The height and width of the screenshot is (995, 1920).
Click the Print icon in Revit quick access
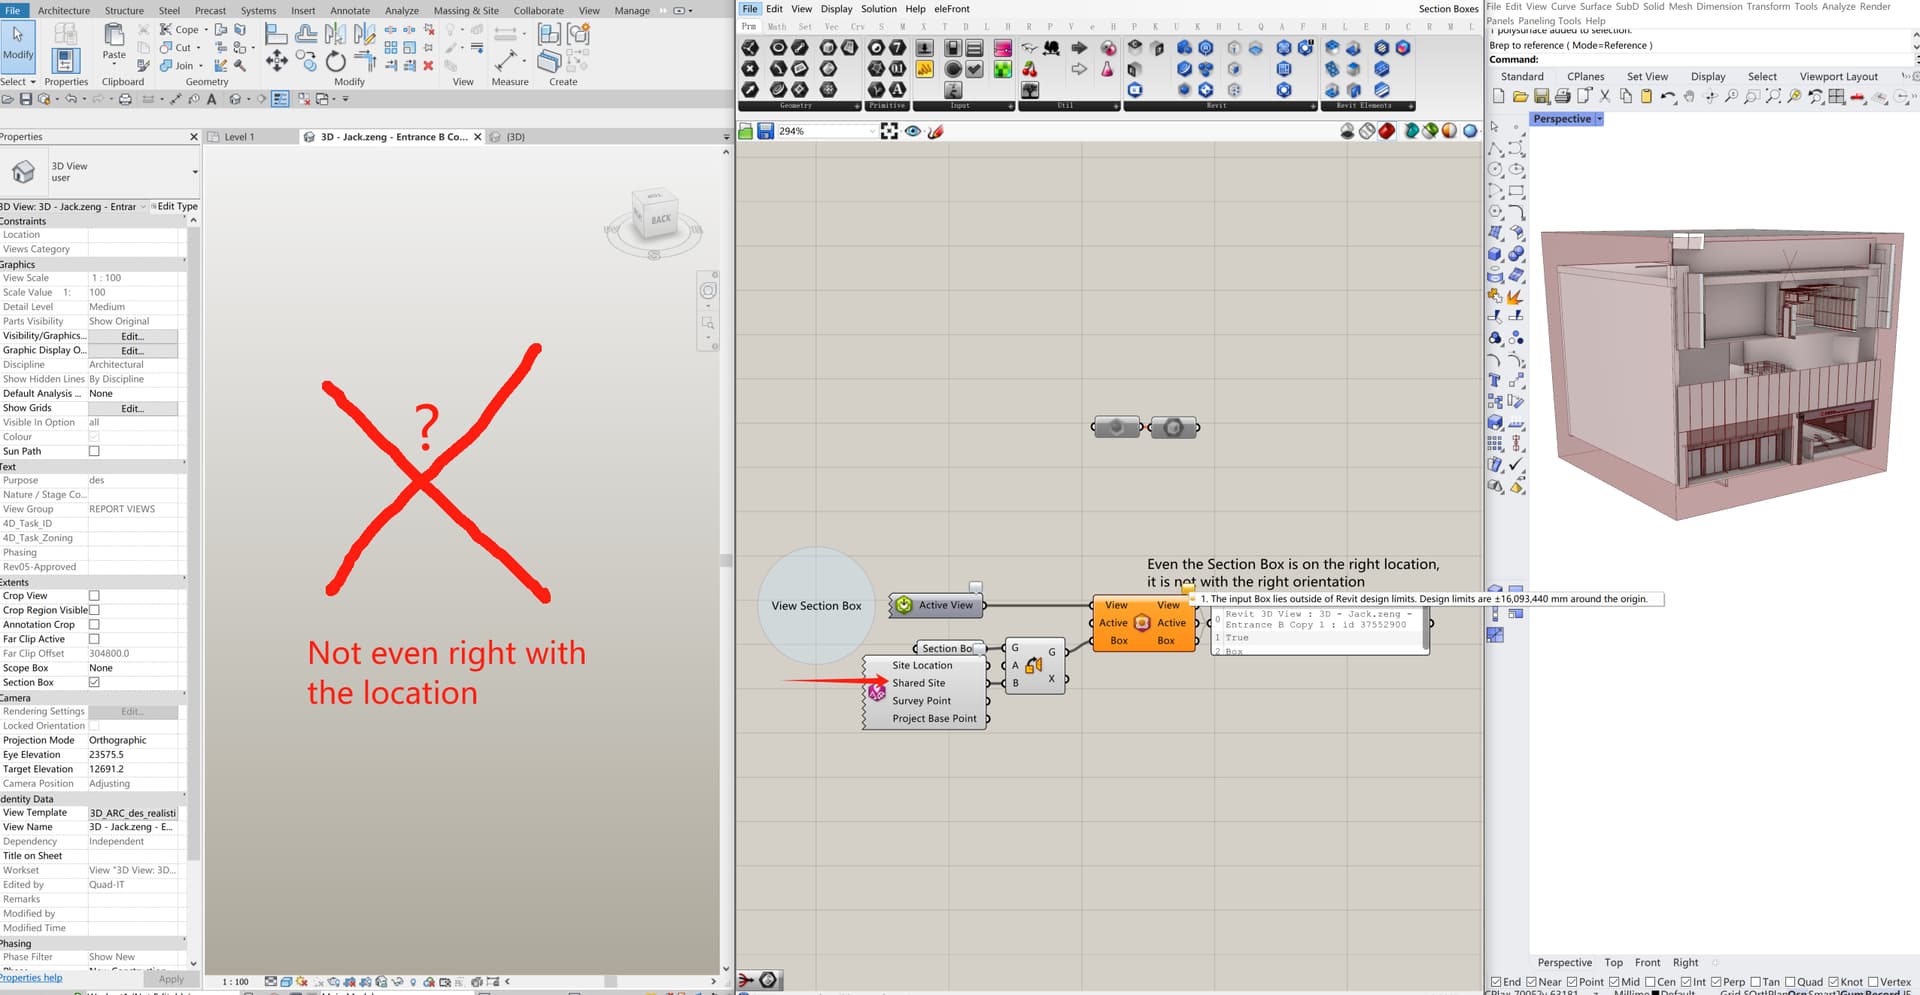[125, 99]
